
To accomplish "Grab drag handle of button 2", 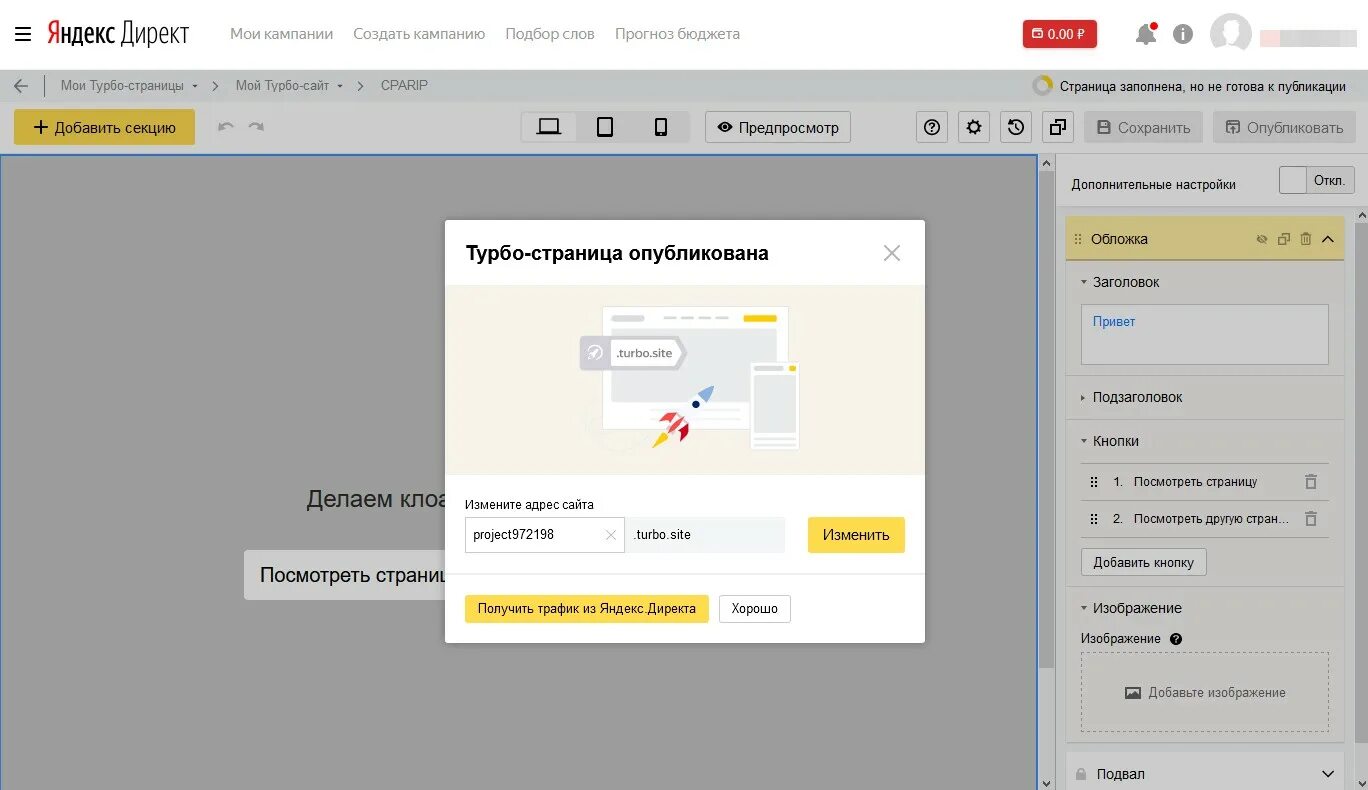I will 1093,519.
